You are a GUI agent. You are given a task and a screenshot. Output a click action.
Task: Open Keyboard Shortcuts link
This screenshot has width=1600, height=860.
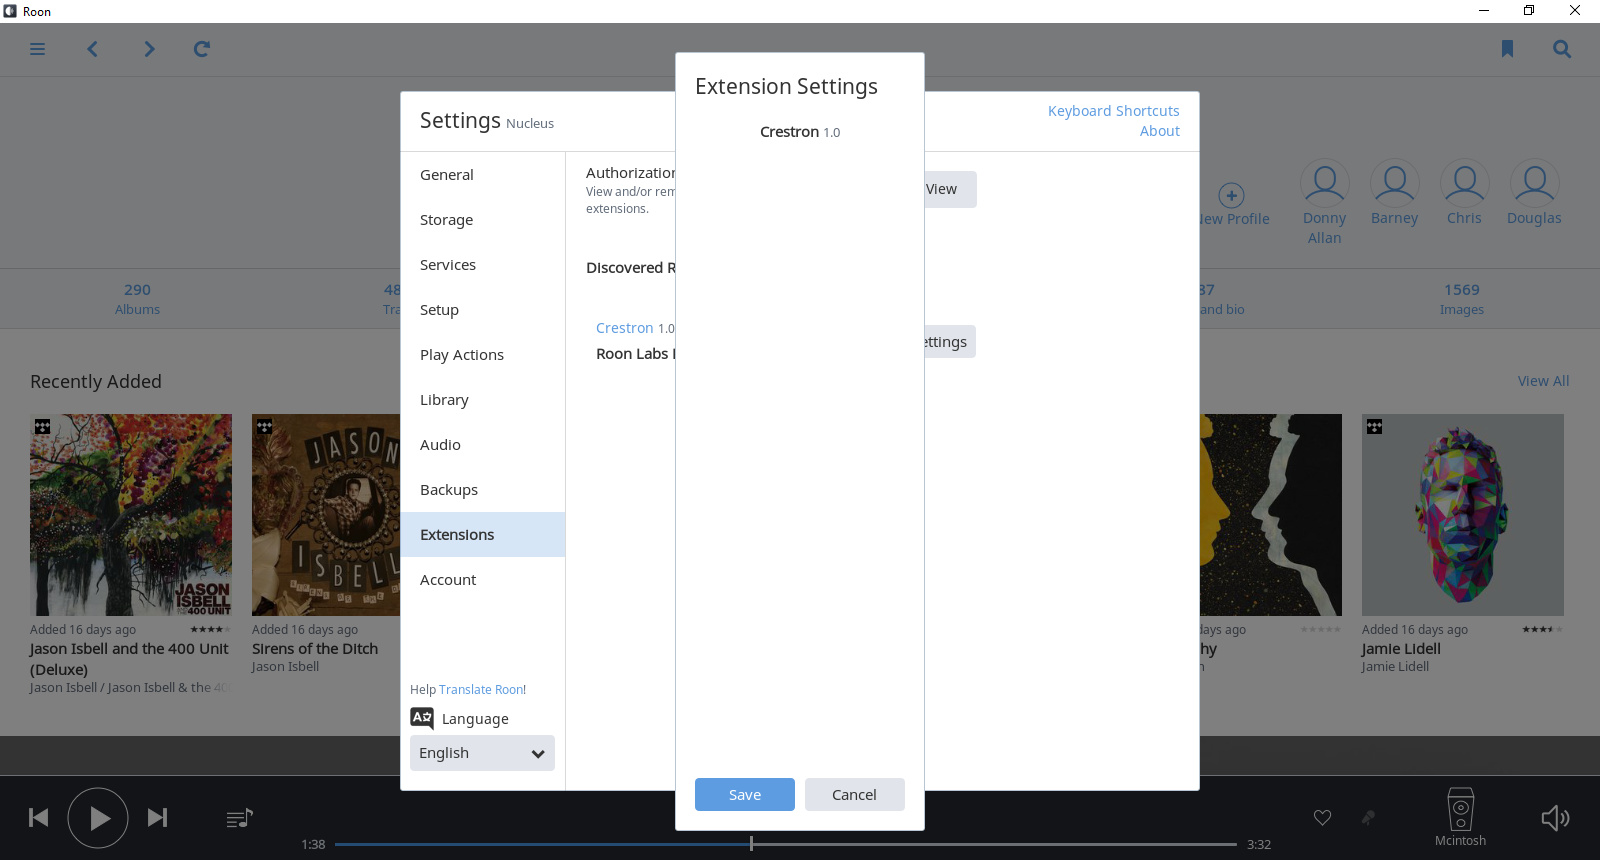click(1113, 111)
